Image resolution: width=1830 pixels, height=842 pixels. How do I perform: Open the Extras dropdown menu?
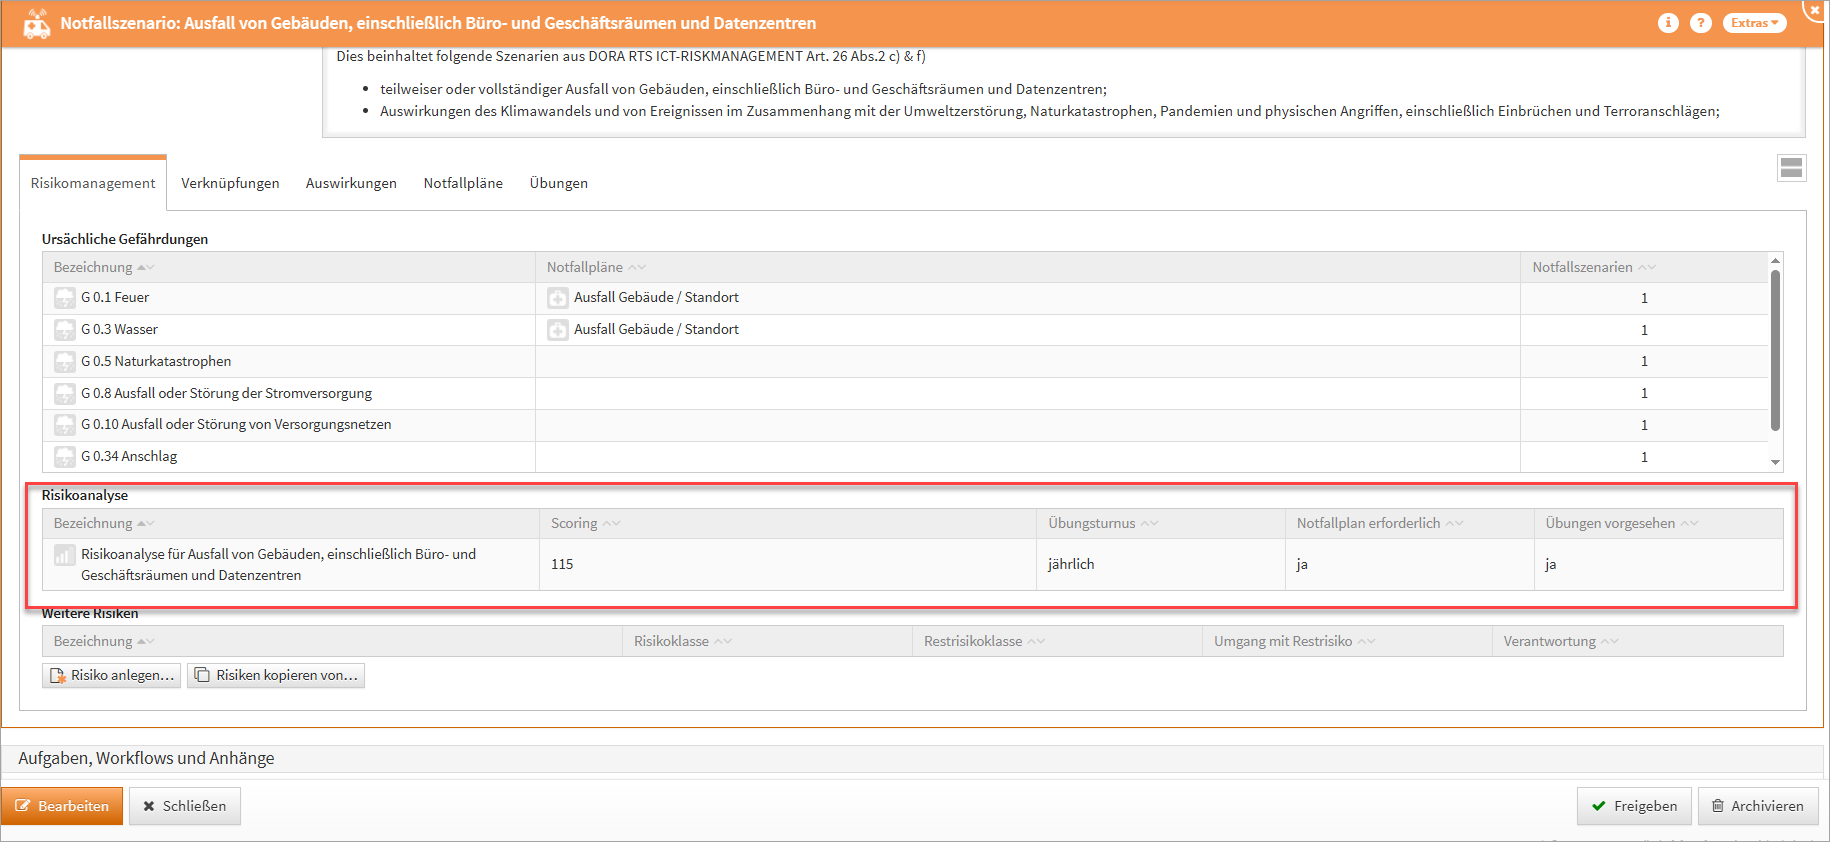[x=1754, y=23]
